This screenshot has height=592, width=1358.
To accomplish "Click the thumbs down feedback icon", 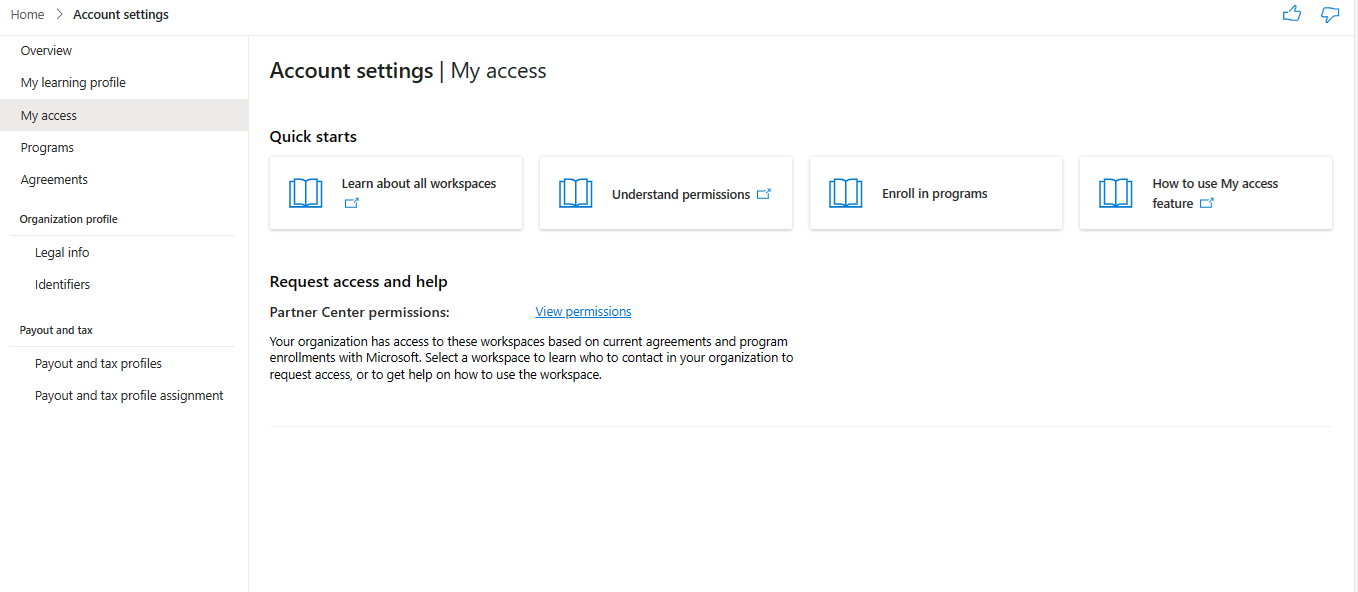I will [1330, 14].
